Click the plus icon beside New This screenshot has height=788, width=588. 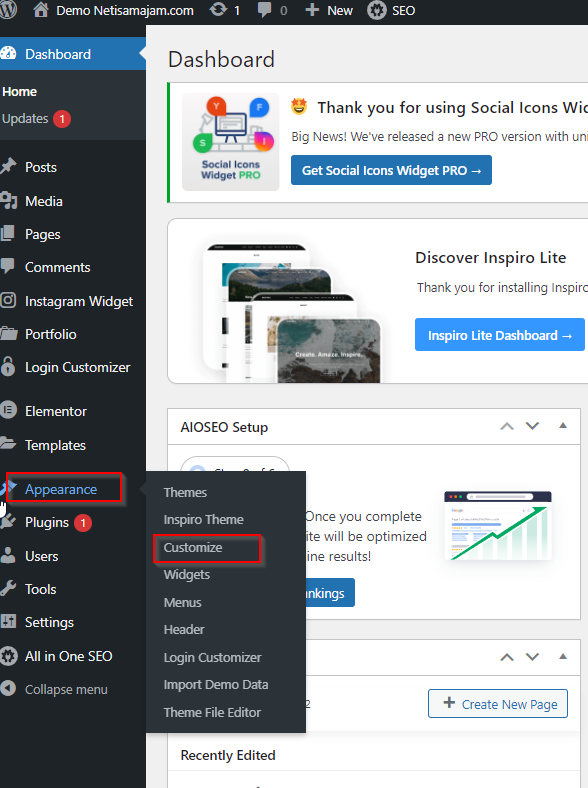[312, 10]
